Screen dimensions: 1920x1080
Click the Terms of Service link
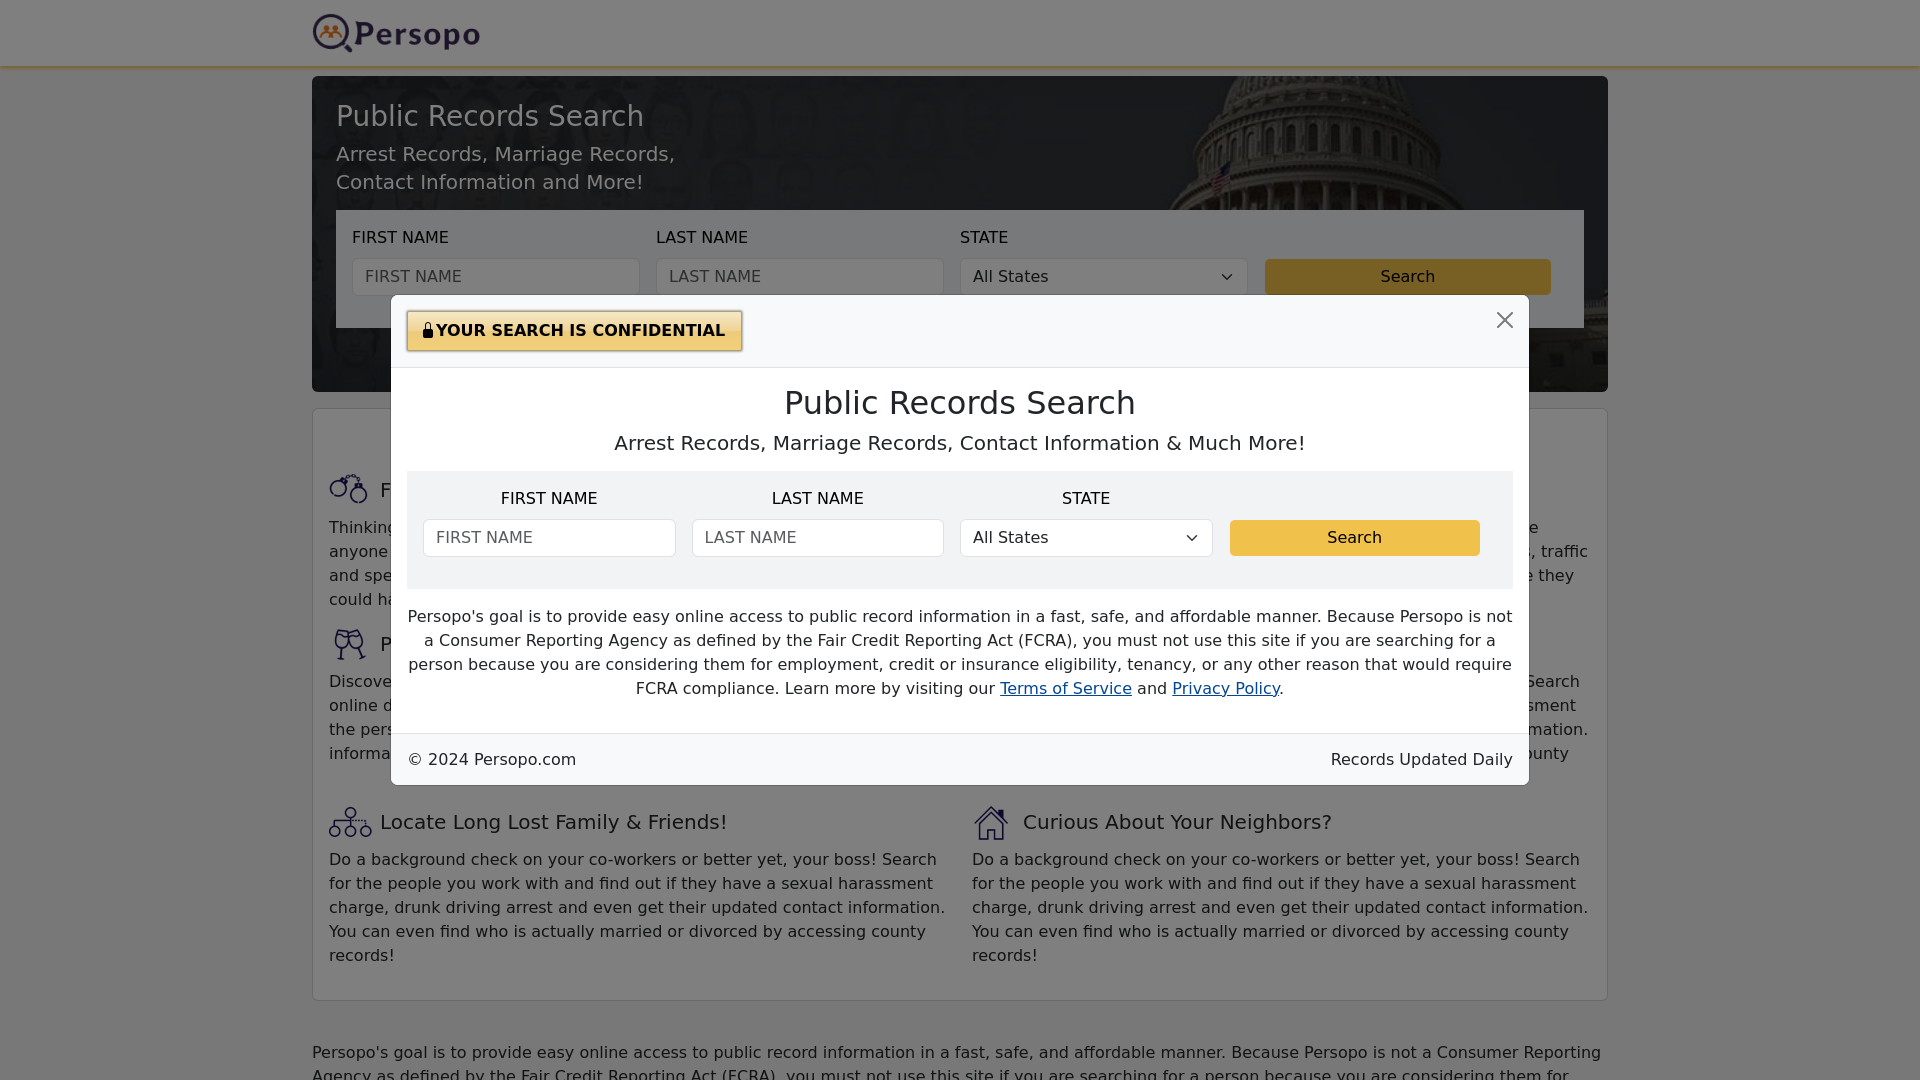[1065, 688]
